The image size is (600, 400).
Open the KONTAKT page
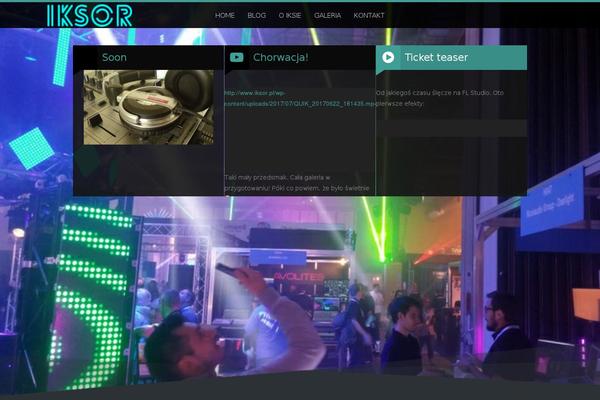click(x=368, y=15)
